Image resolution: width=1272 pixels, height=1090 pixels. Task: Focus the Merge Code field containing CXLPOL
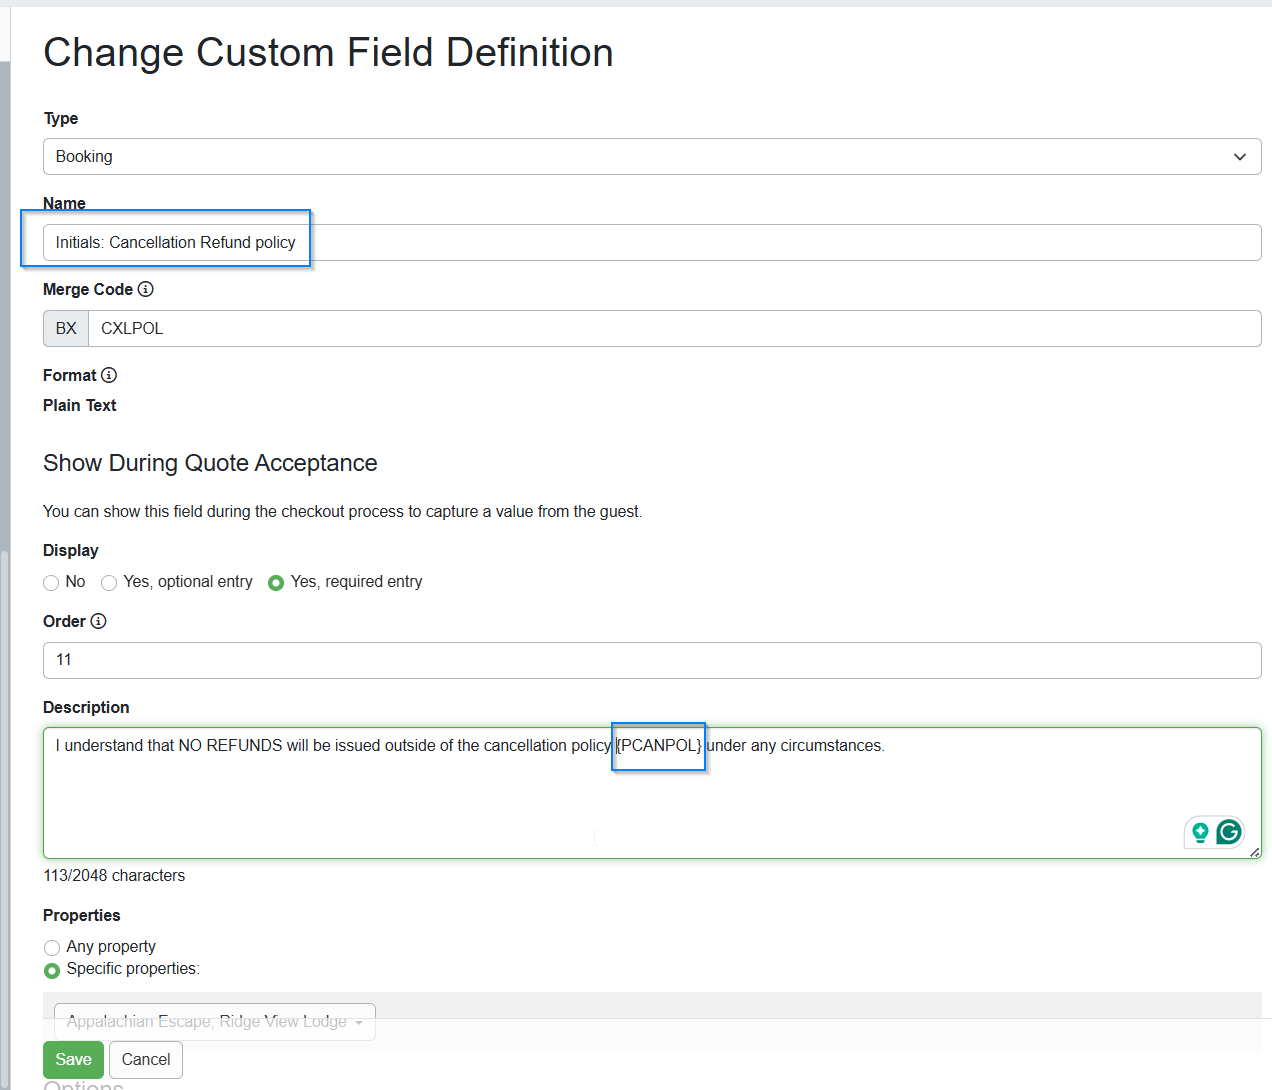click(673, 329)
